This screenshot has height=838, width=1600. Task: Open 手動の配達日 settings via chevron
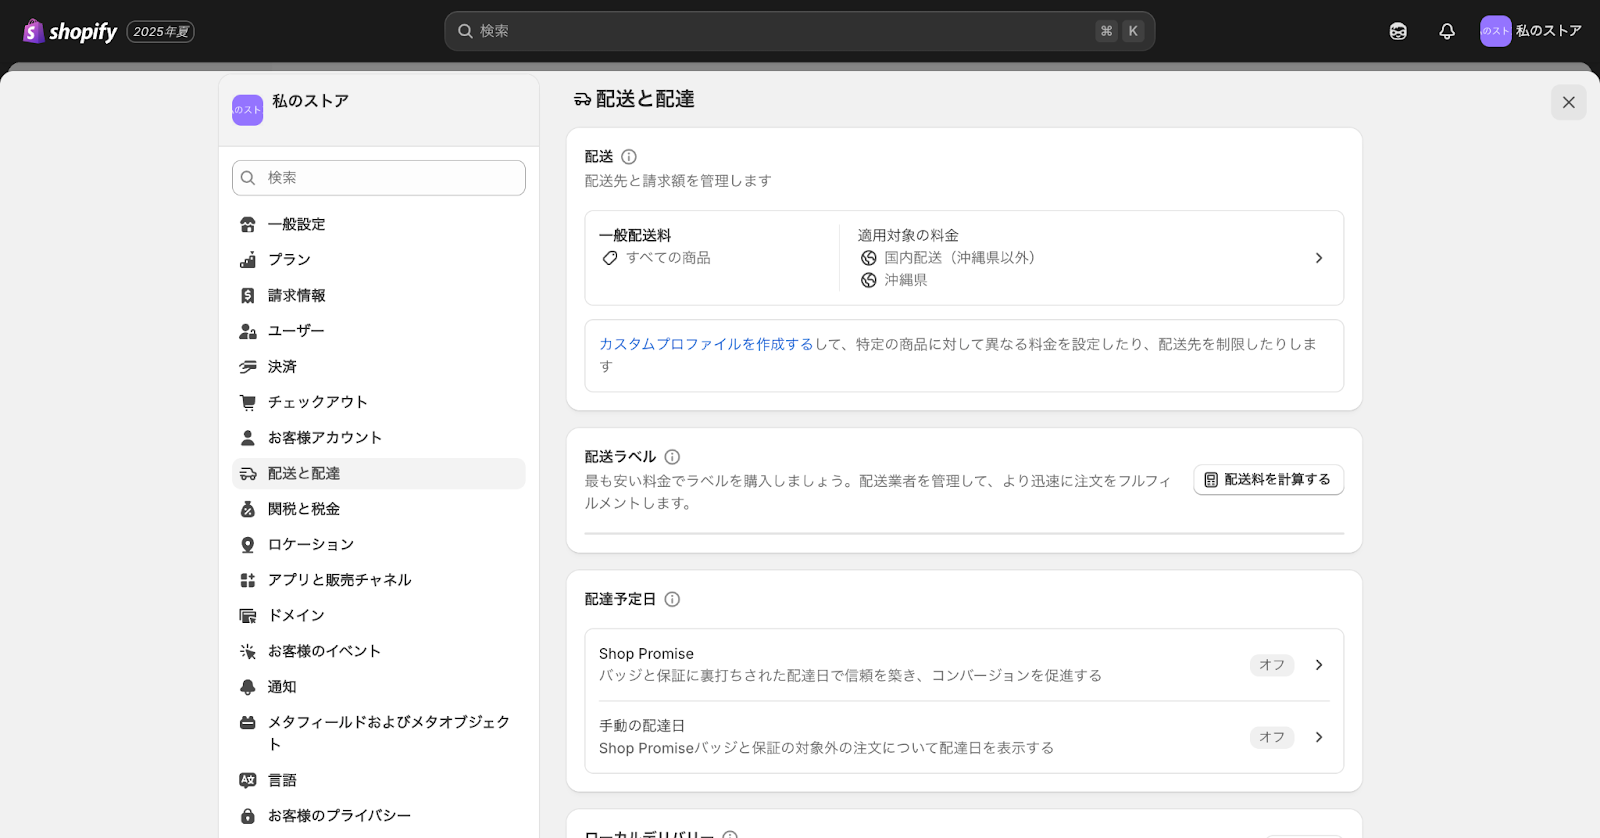pos(1319,737)
